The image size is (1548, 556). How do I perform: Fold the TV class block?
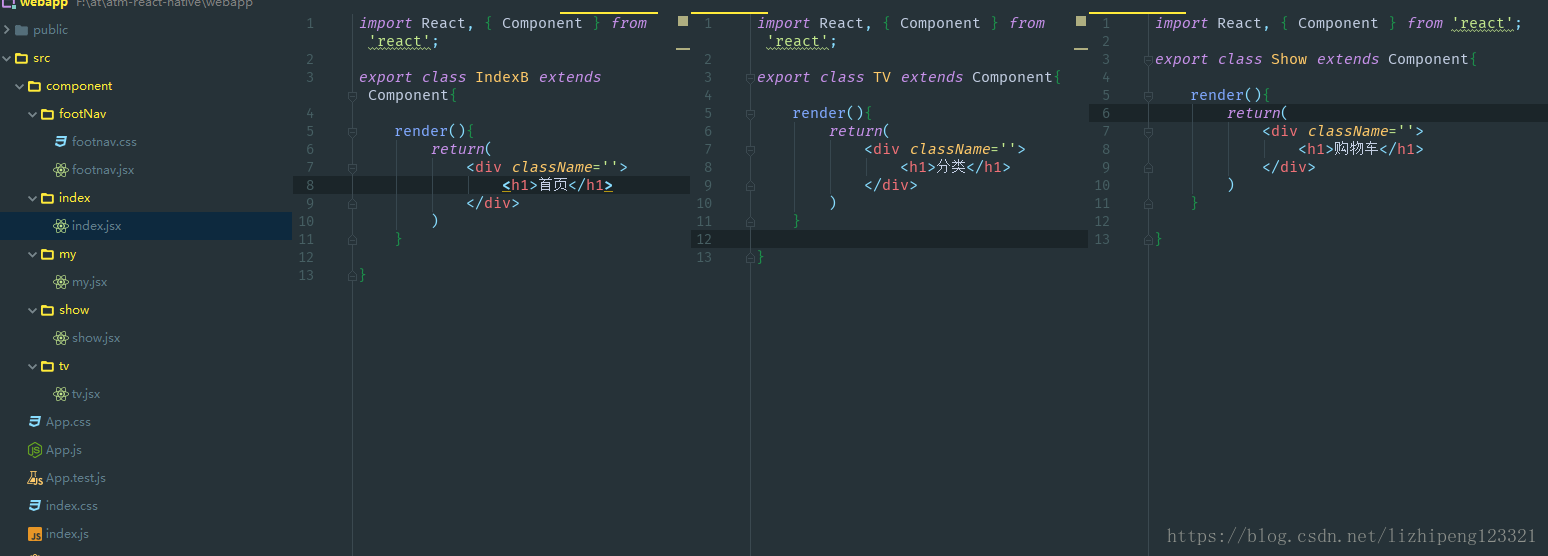click(x=750, y=78)
